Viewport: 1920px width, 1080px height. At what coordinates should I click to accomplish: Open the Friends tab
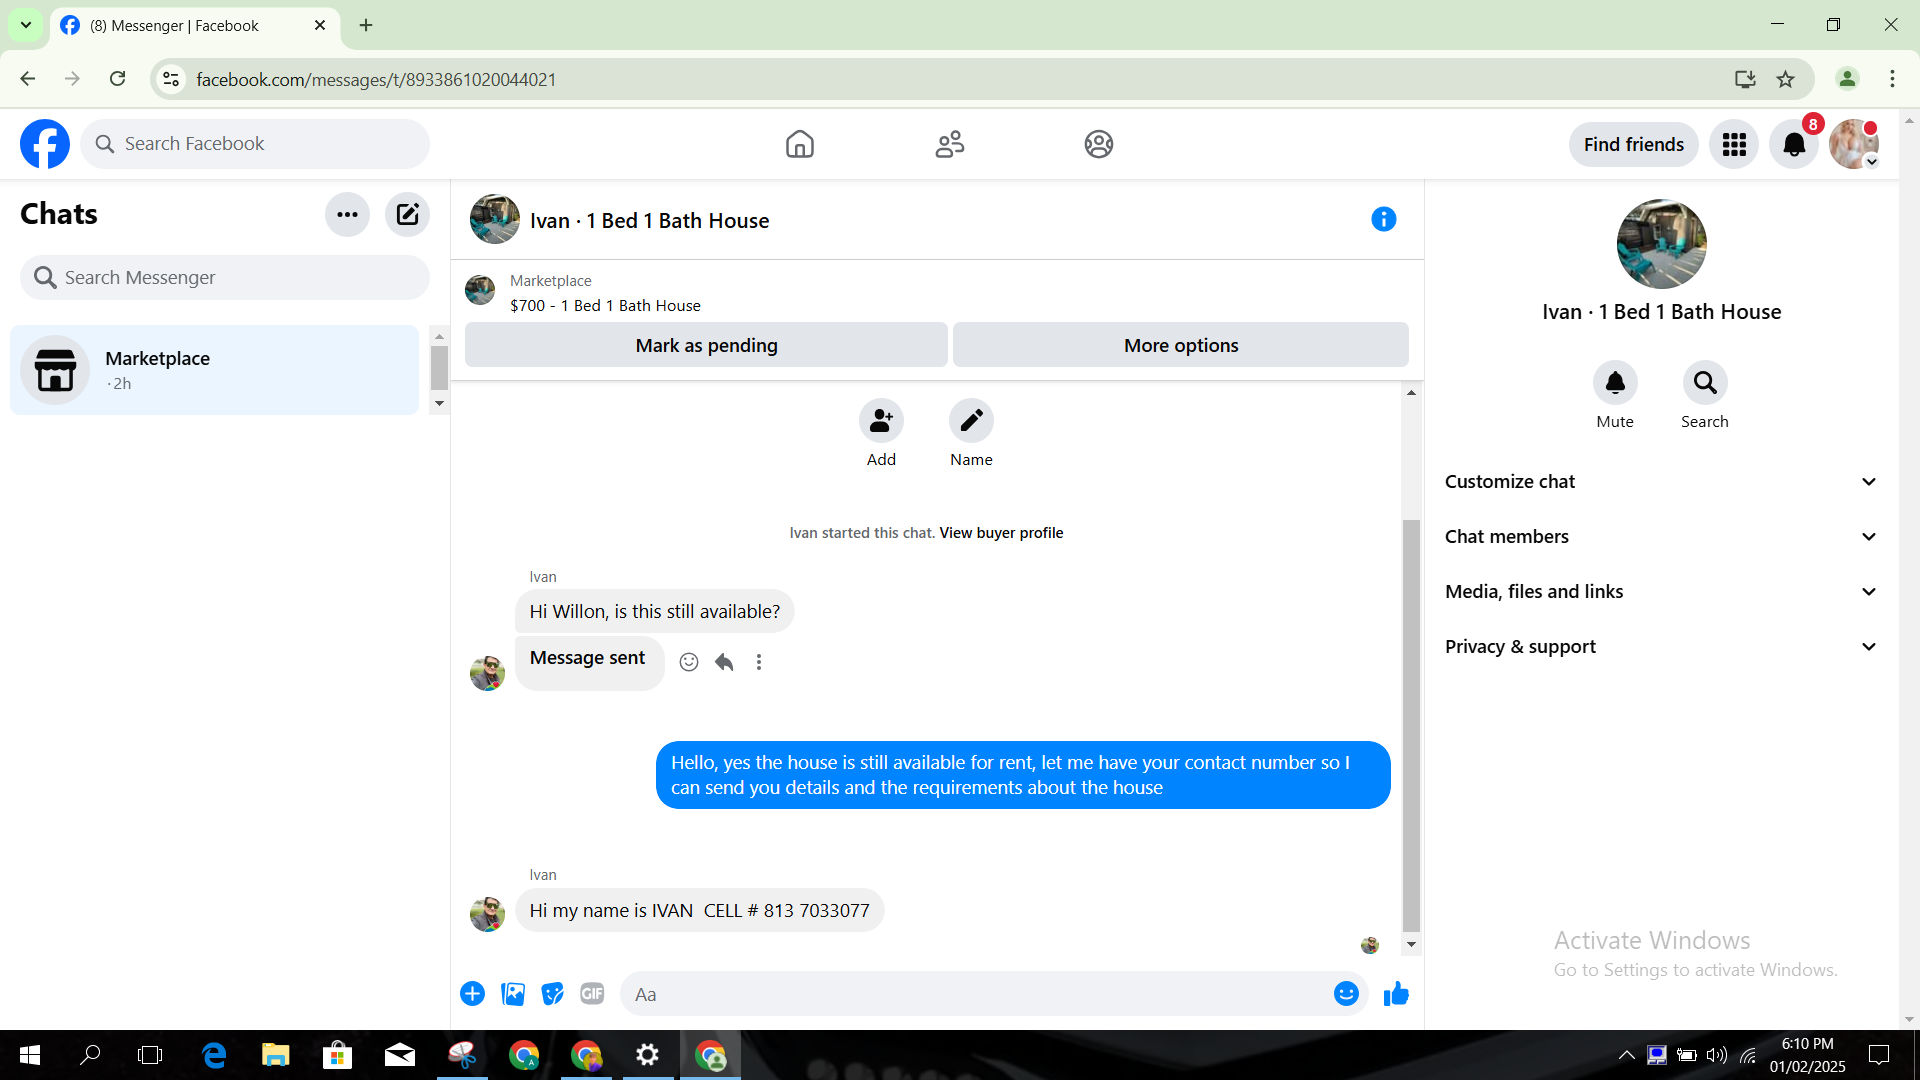click(949, 145)
